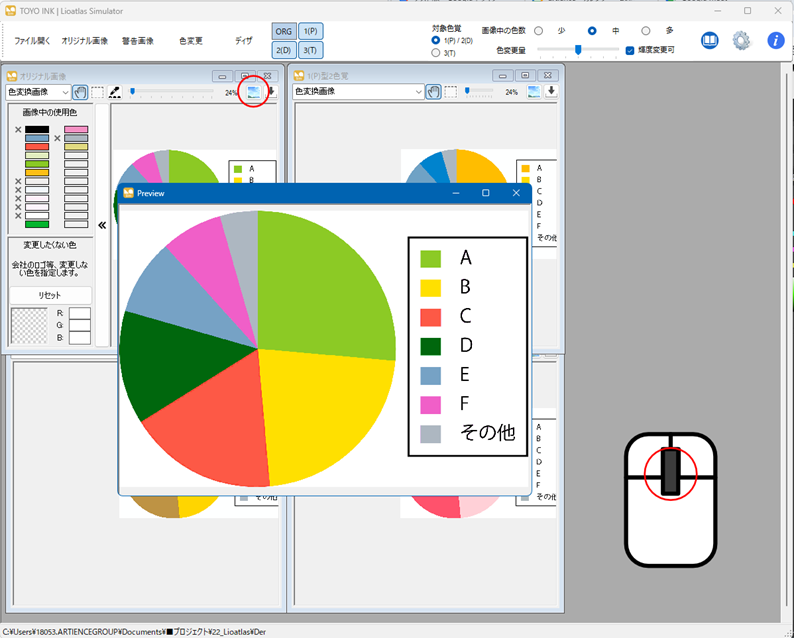This screenshot has width=794, height=638.
Task: Select the 3(T) color vision radio button
Action: point(436,52)
